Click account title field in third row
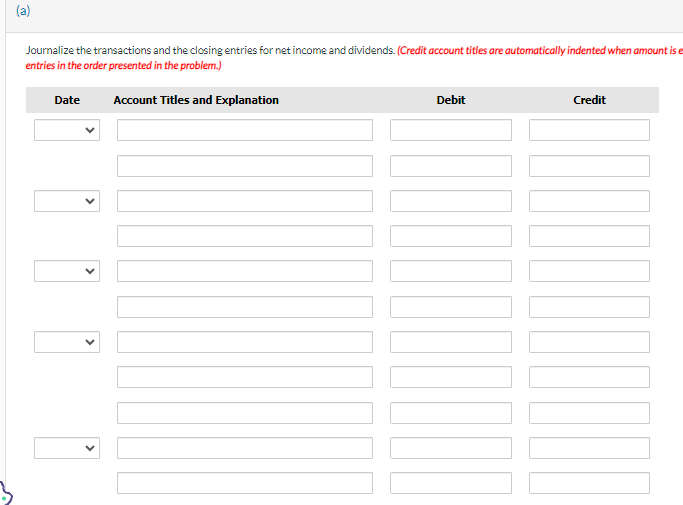 coord(245,201)
